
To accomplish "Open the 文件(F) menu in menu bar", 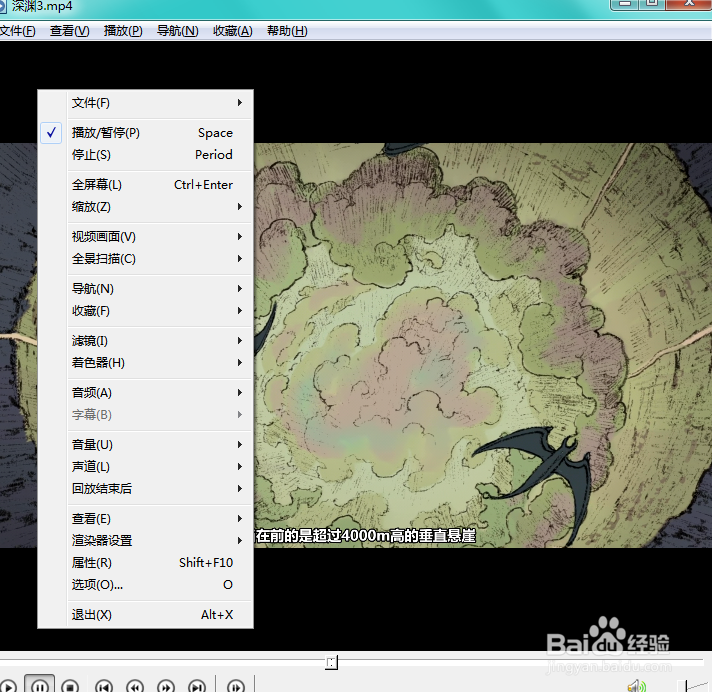I will (17, 31).
